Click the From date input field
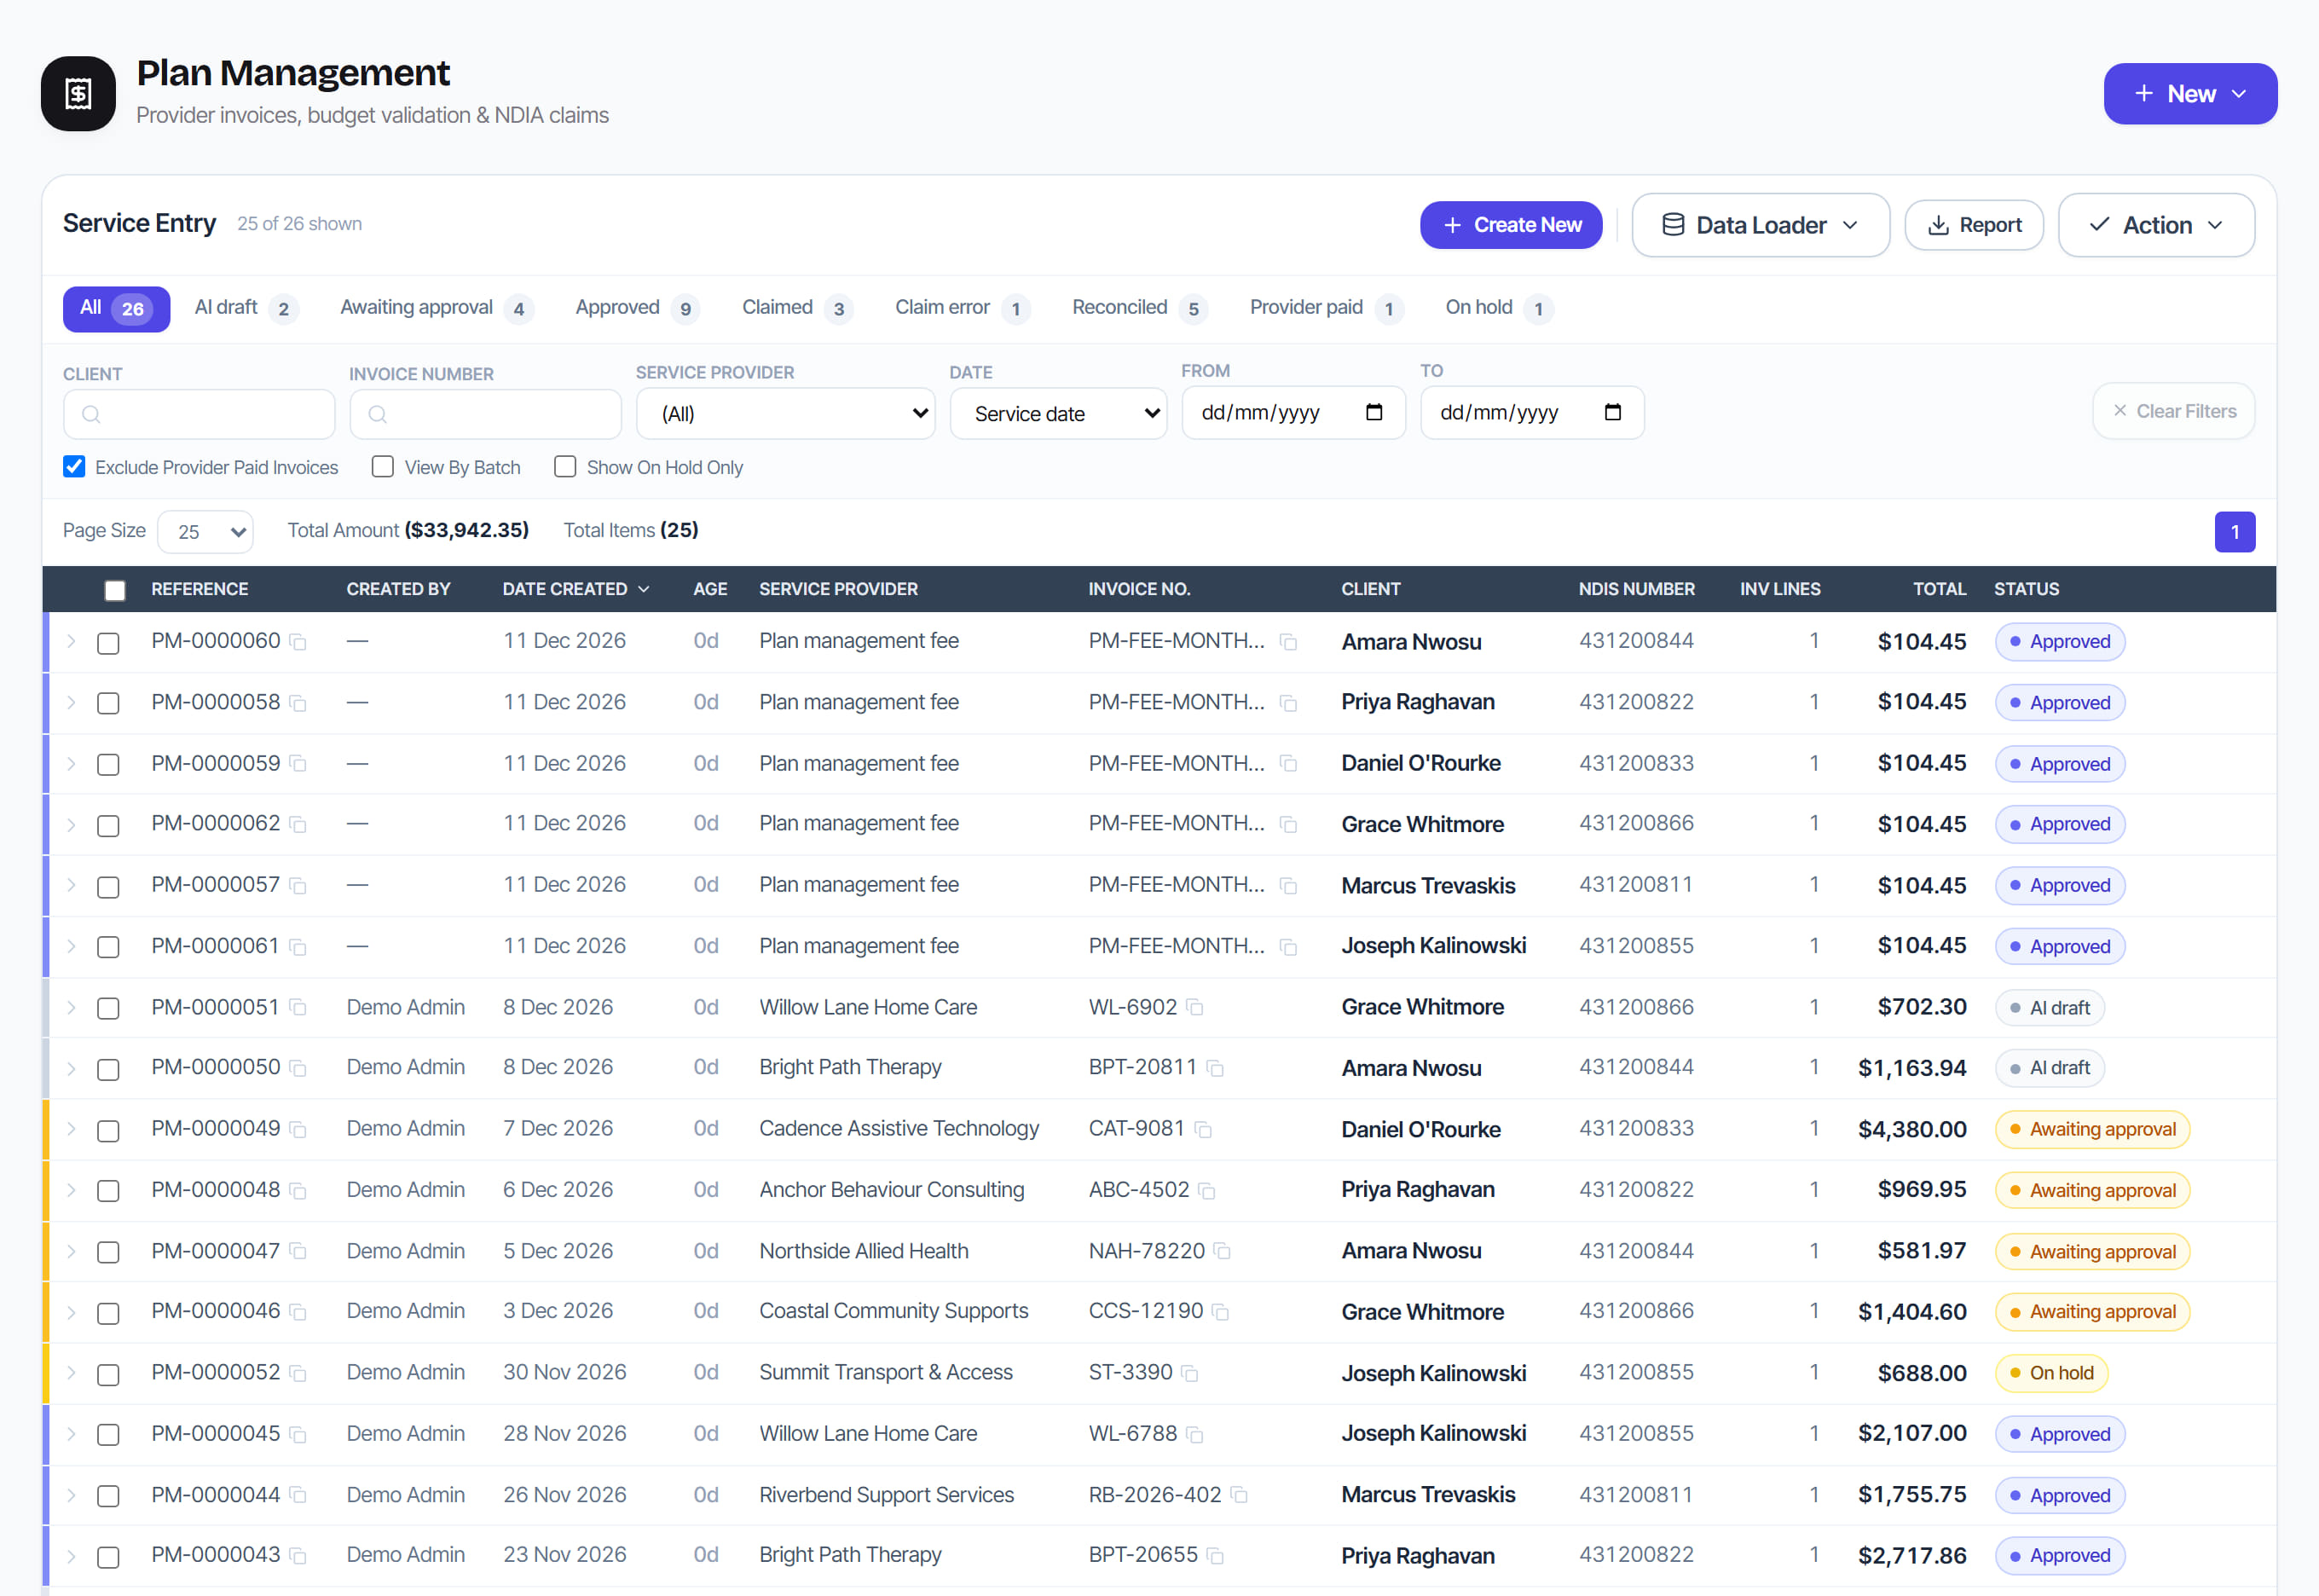Screen dimensions: 2319x1596 pos(1293,412)
